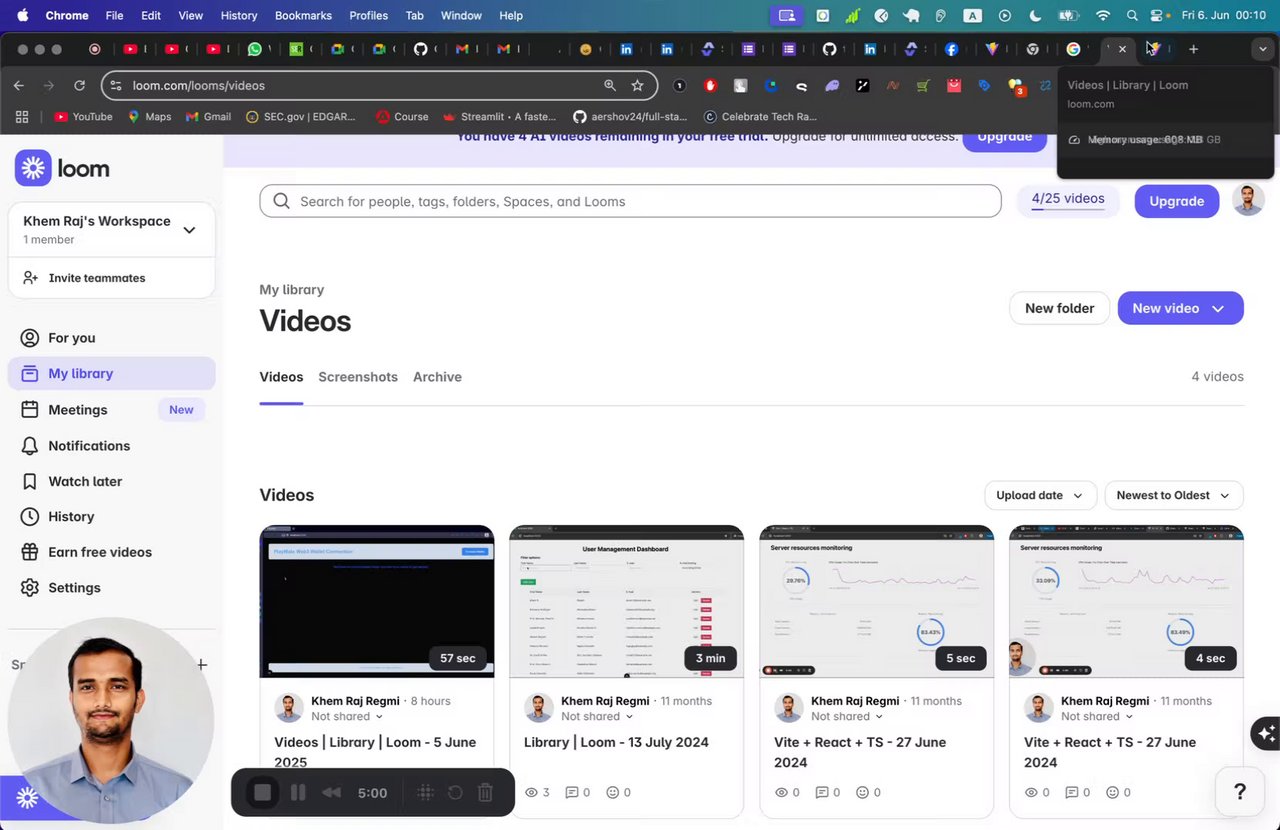Image resolution: width=1280 pixels, height=830 pixels.
Task: Click Upgrade in the free trial banner
Action: (x=1004, y=138)
